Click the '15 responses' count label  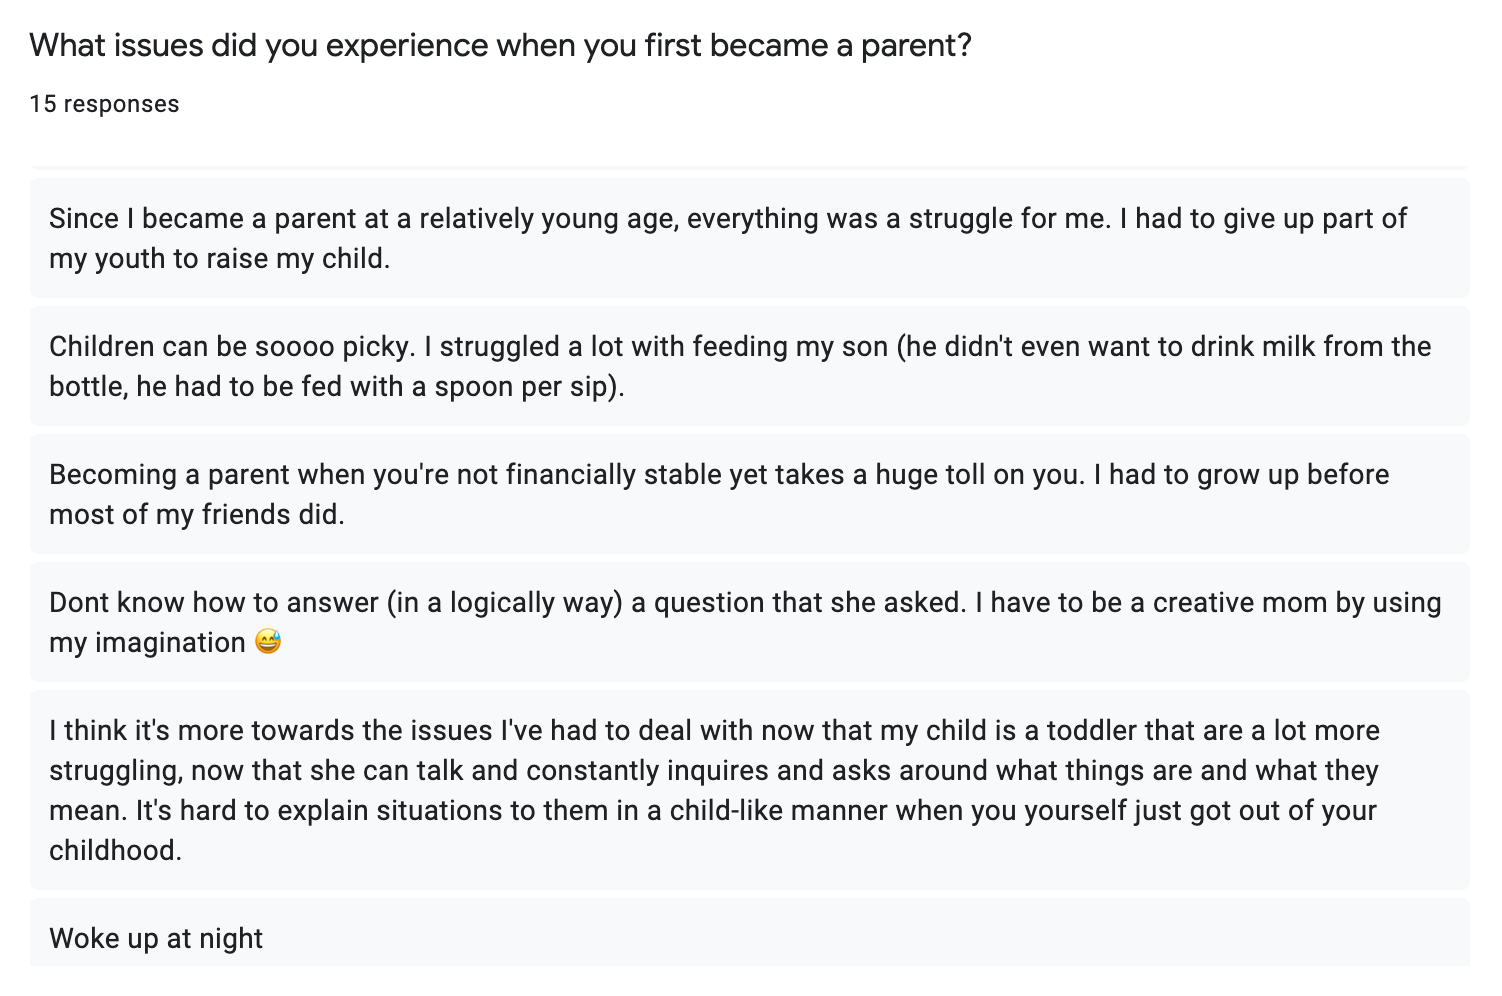pos(104,104)
